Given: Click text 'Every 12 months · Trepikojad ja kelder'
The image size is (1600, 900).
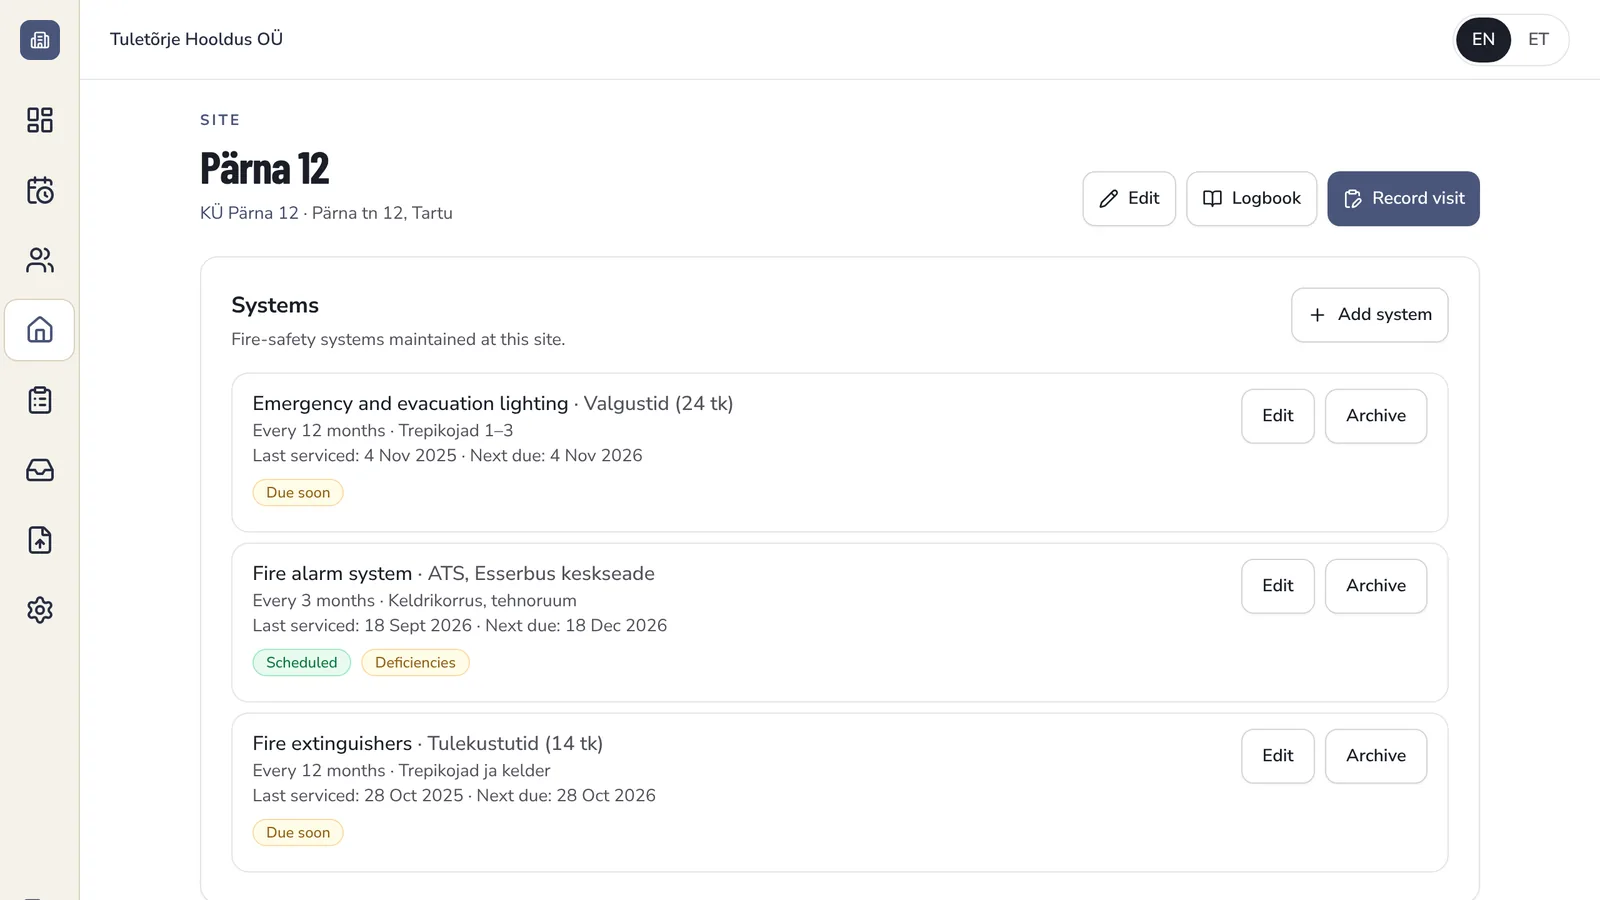Looking at the screenshot, I should (x=401, y=771).
